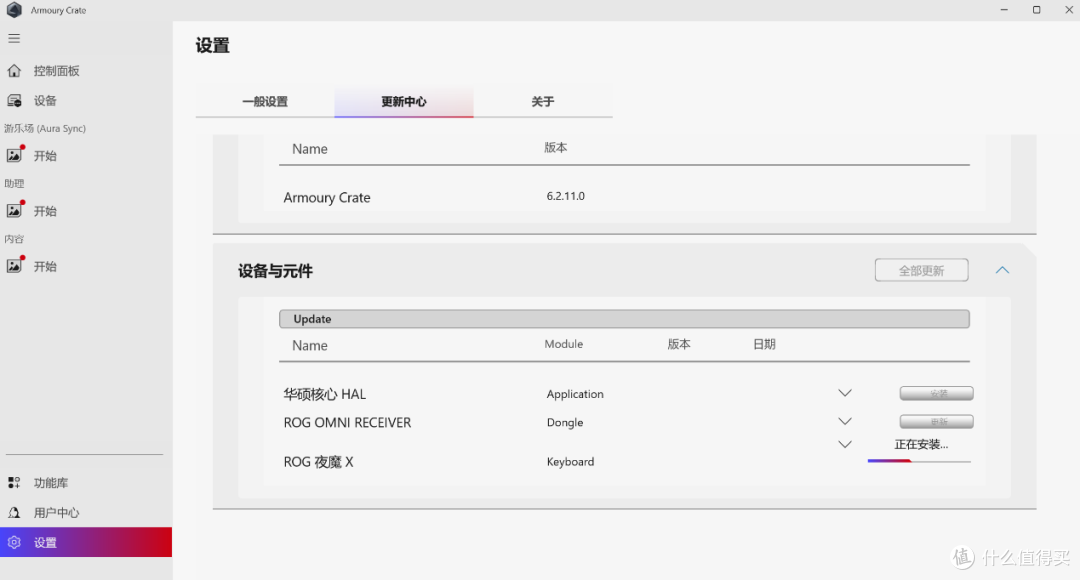The width and height of the screenshot is (1080, 580).
Task: Click the Update section header bar
Action: click(624, 319)
